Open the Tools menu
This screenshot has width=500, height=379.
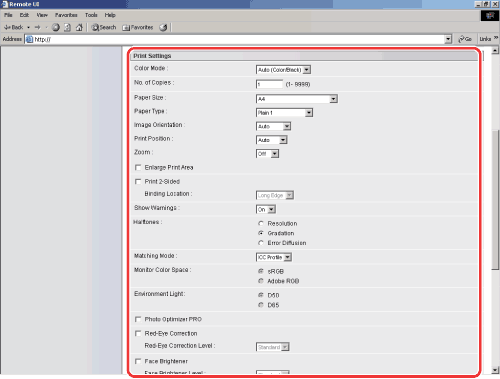pos(91,15)
